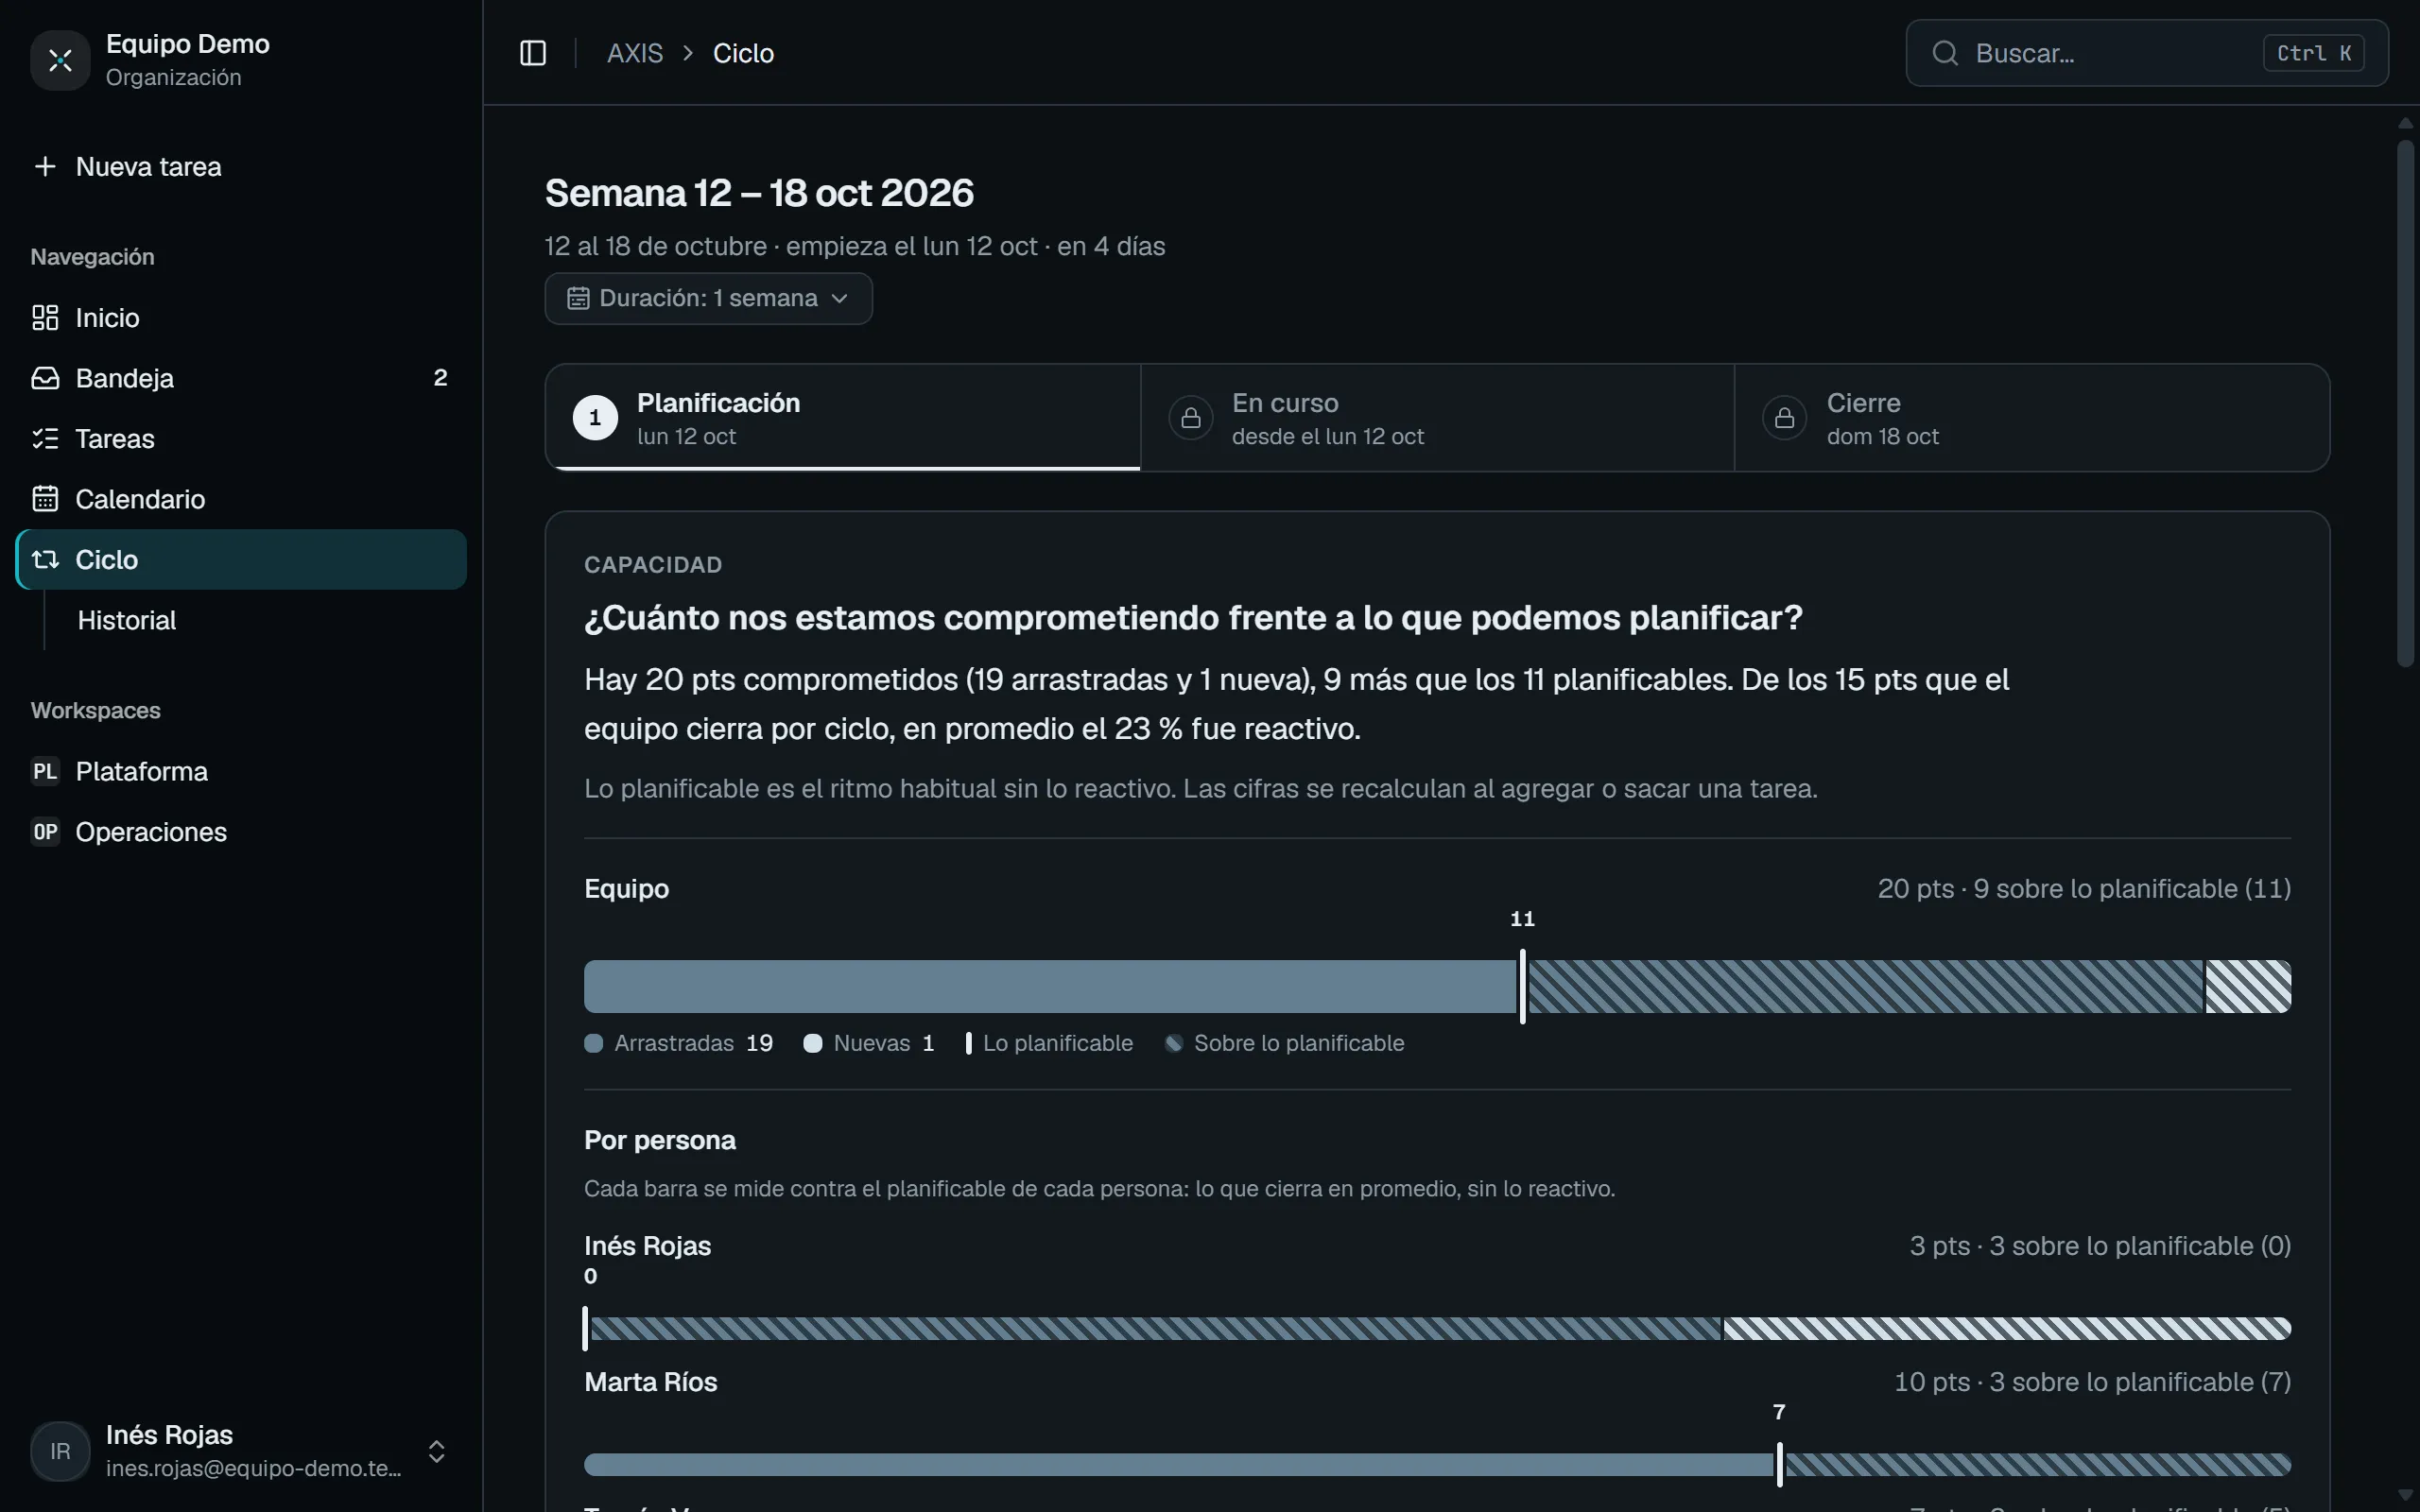Open Inicio from the navigation
The width and height of the screenshot is (2420, 1512).
pos(241,318)
